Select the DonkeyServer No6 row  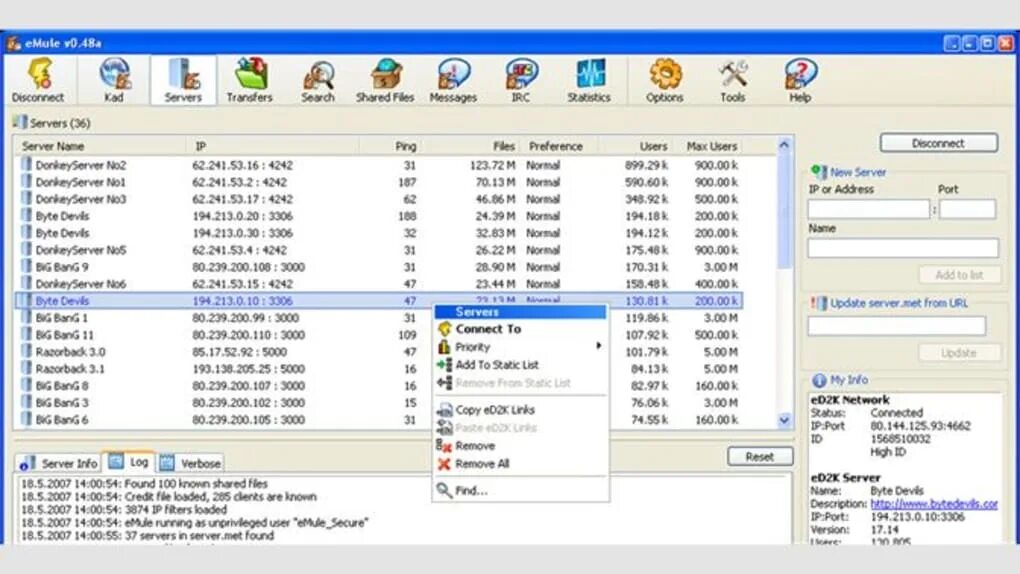379,284
